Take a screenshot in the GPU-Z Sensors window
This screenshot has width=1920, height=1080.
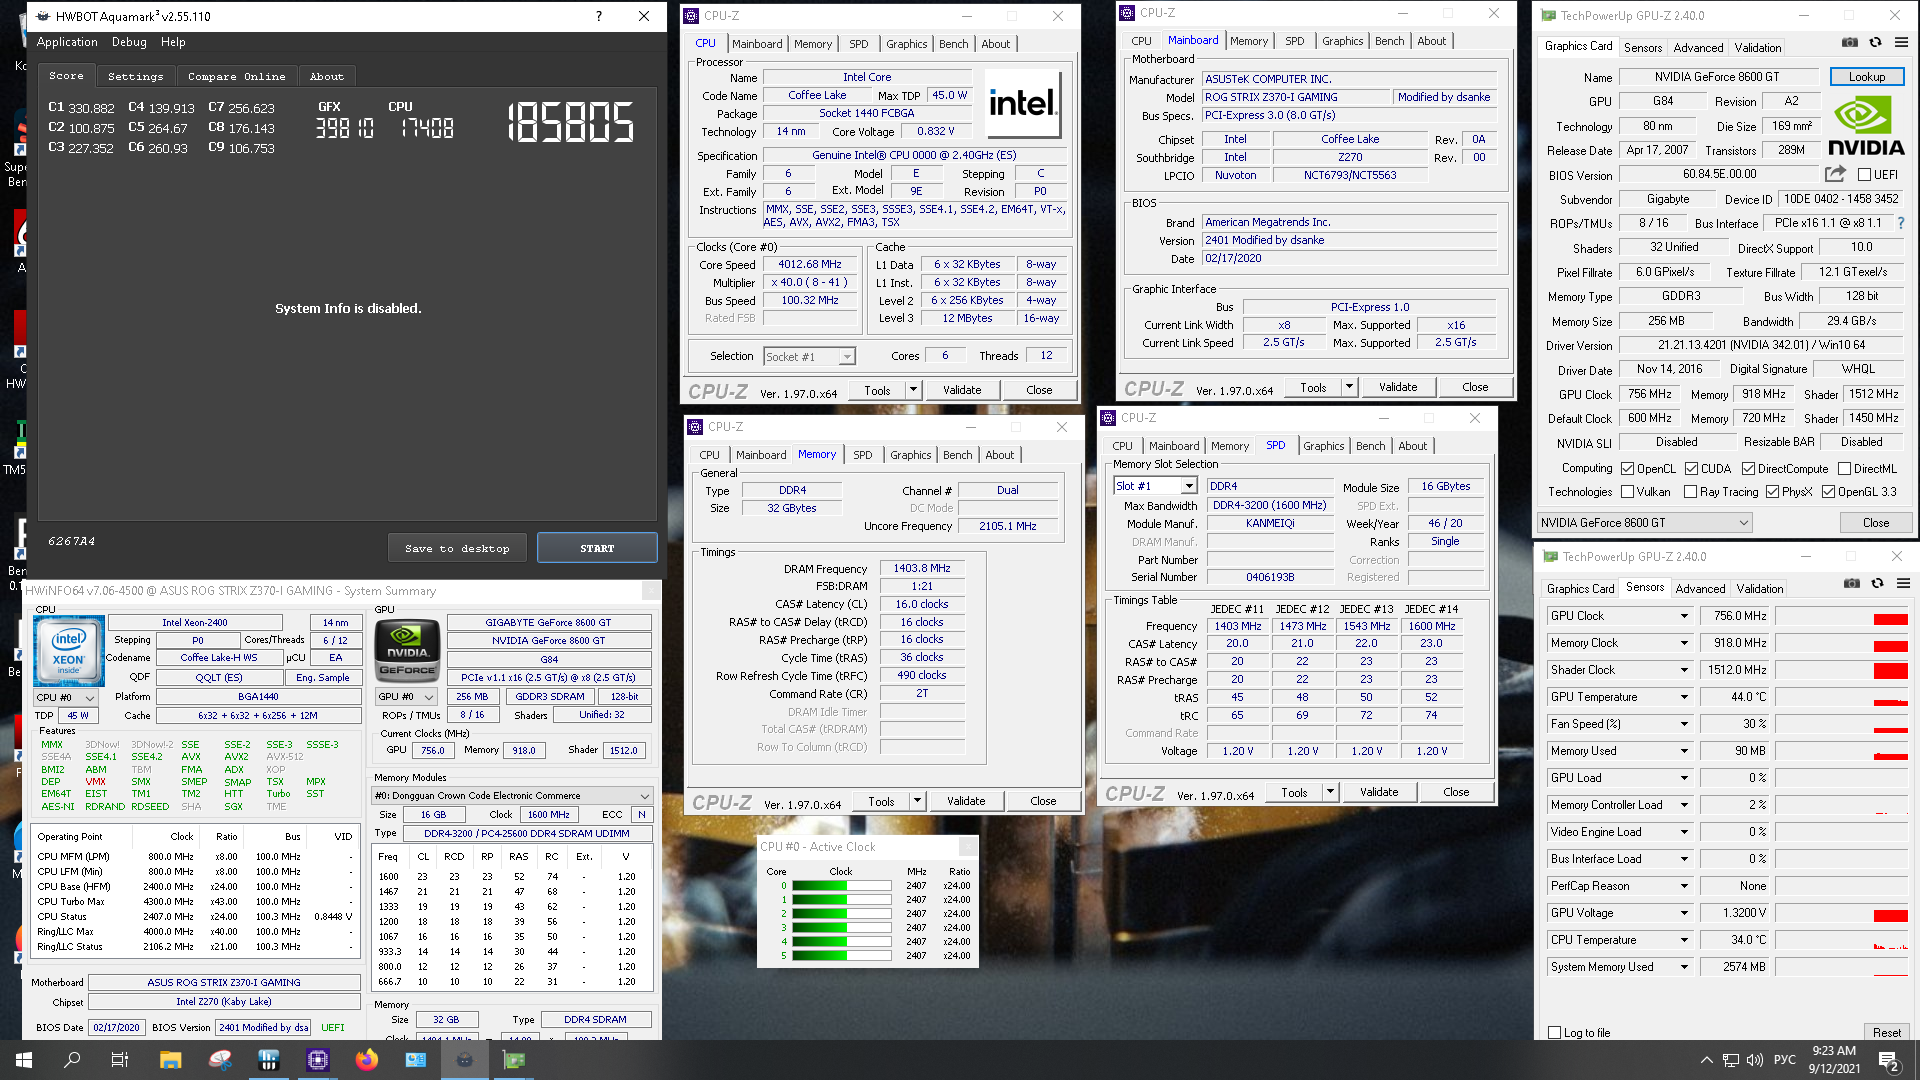pos(1852,583)
